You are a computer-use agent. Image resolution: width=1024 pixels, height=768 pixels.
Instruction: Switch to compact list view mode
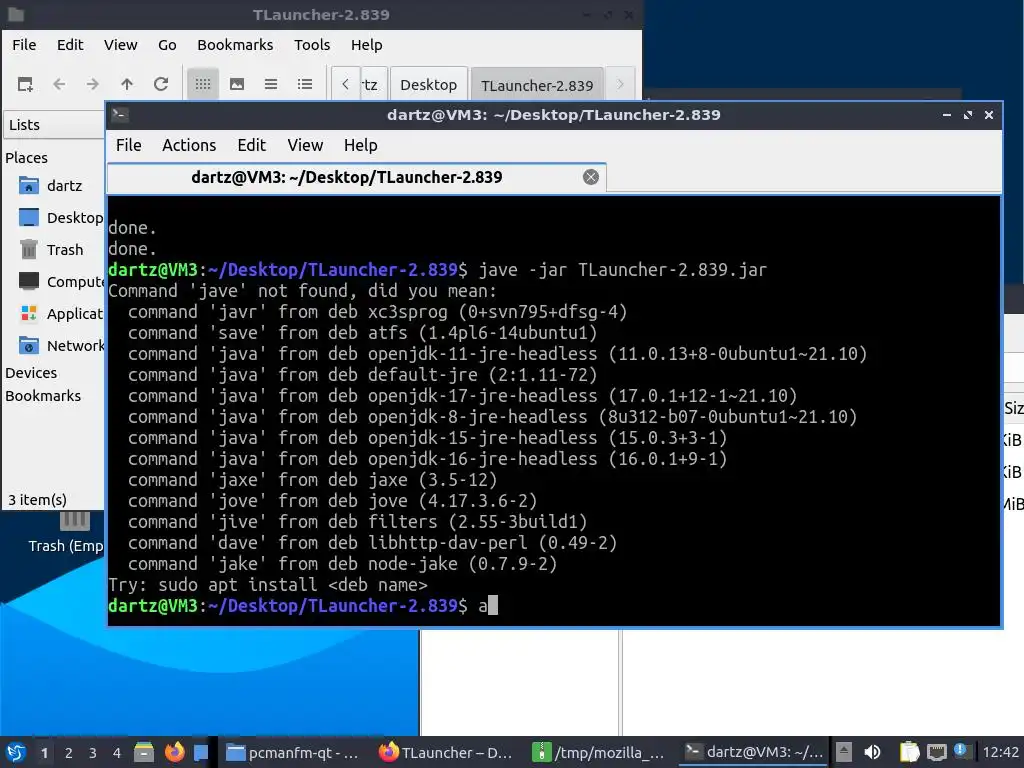271,84
